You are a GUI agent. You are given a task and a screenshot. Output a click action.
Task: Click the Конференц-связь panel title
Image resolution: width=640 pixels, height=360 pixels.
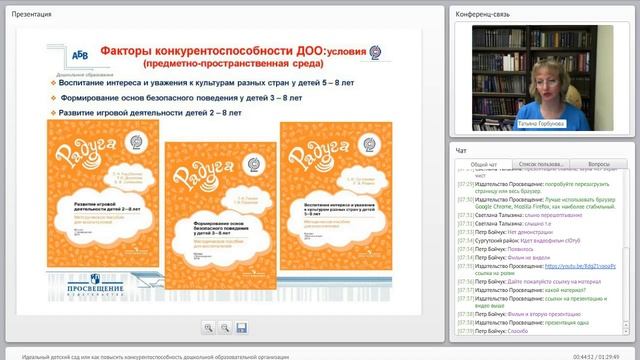tap(482, 14)
